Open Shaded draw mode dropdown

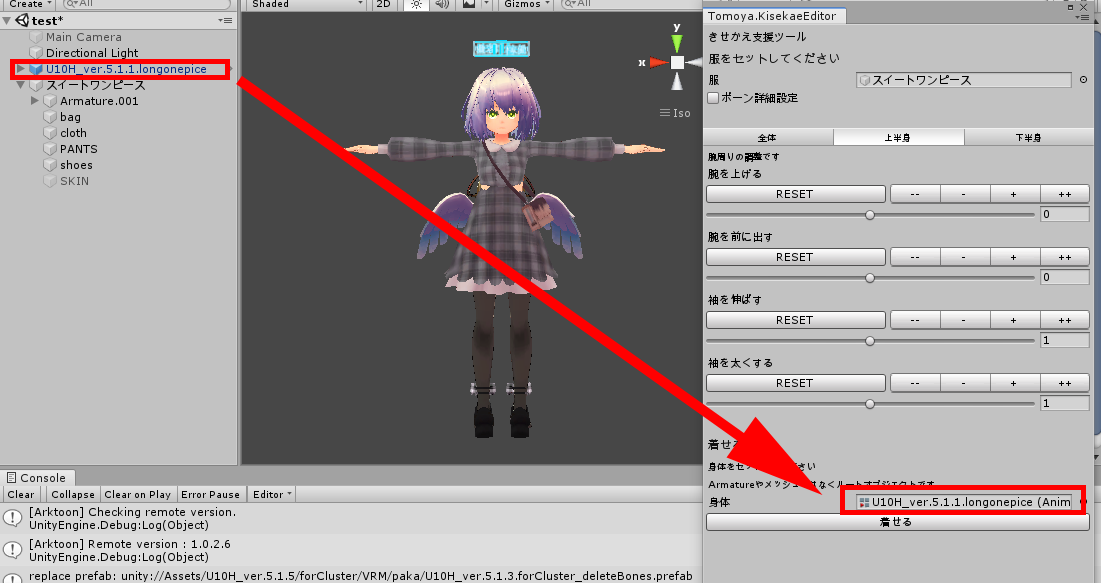[307, 4]
